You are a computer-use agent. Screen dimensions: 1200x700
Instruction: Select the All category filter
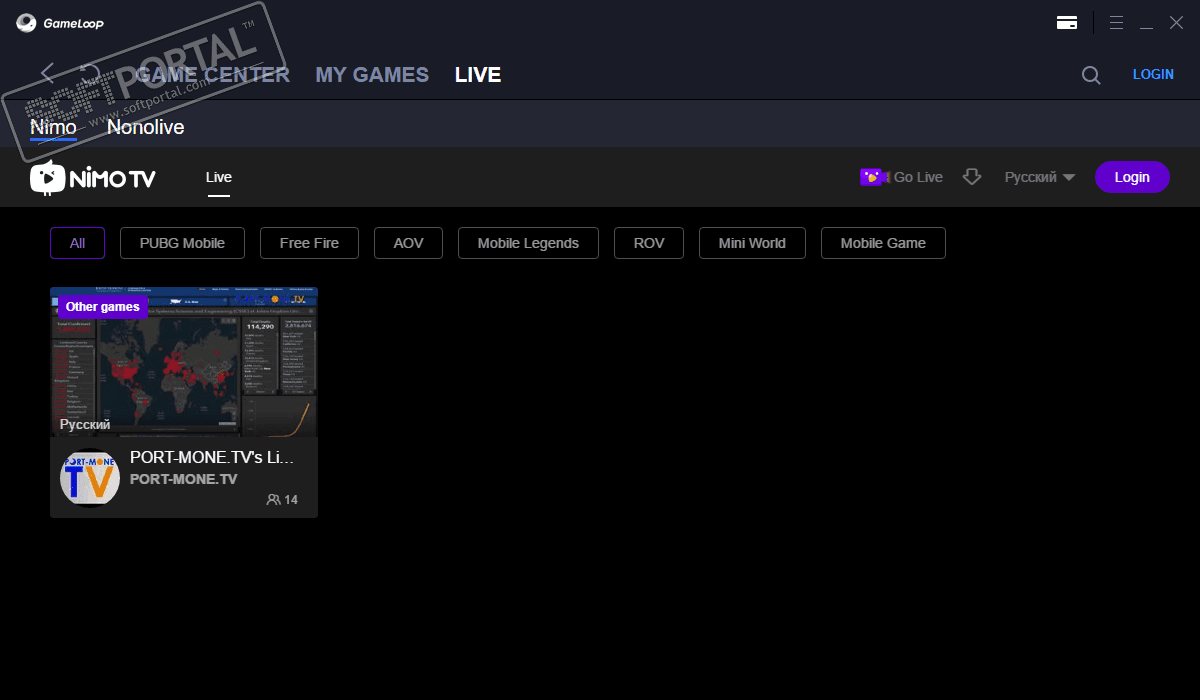pyautogui.click(x=78, y=243)
